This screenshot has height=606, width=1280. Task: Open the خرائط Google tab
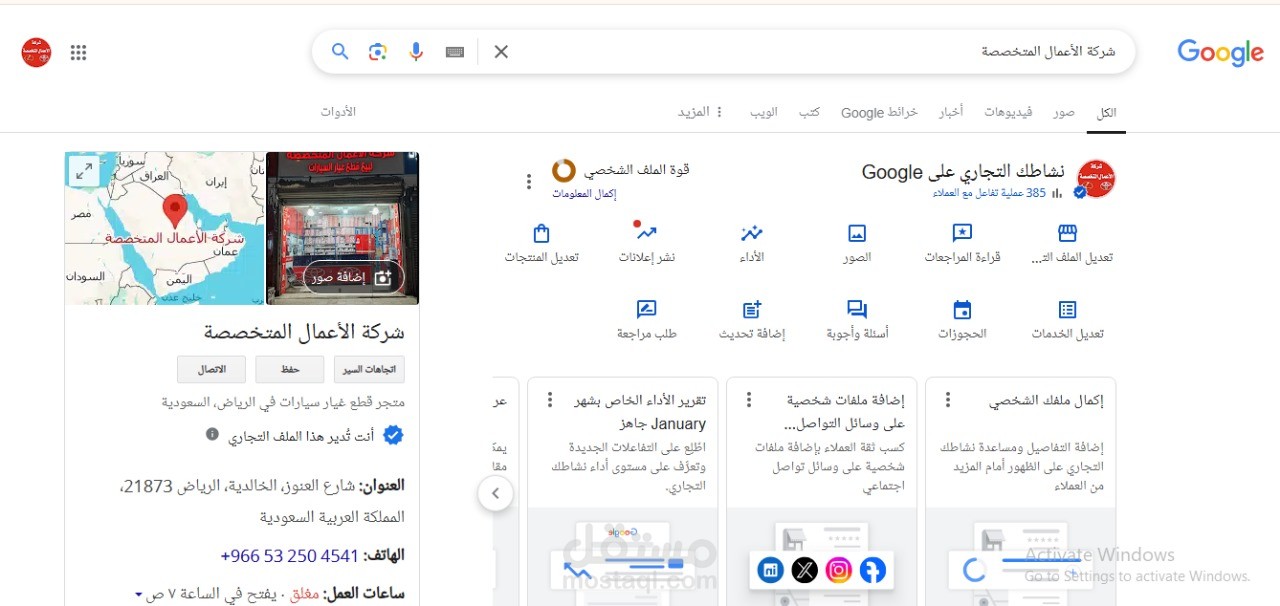click(879, 112)
